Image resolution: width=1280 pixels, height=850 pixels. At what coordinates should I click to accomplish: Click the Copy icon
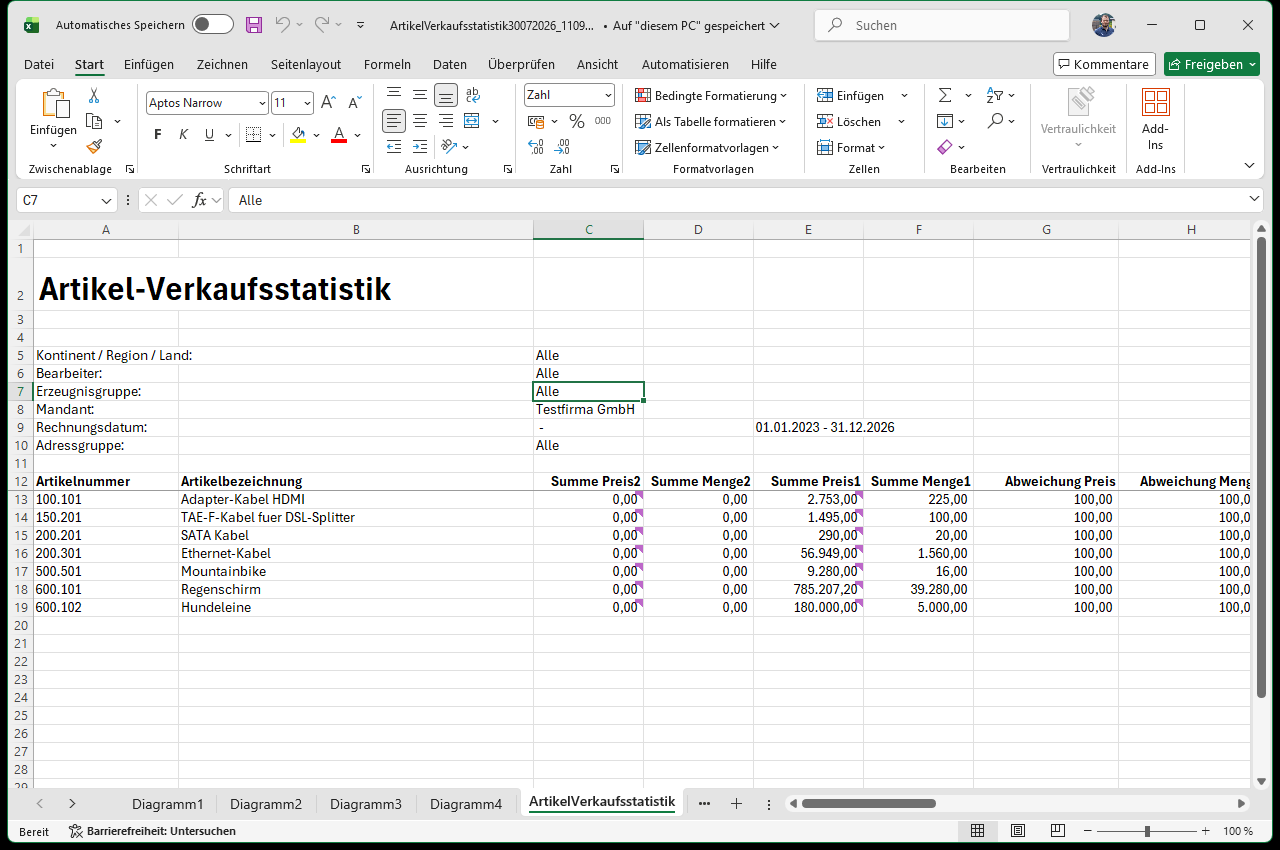[94, 121]
